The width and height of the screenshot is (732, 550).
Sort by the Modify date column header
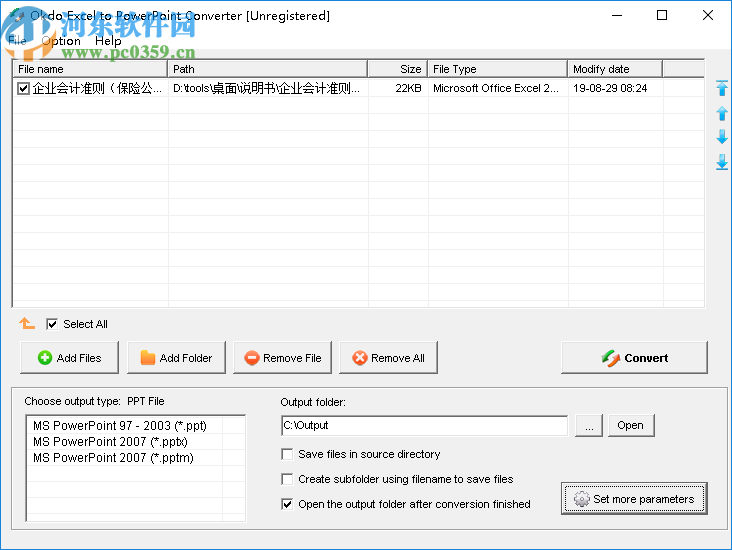click(x=615, y=69)
